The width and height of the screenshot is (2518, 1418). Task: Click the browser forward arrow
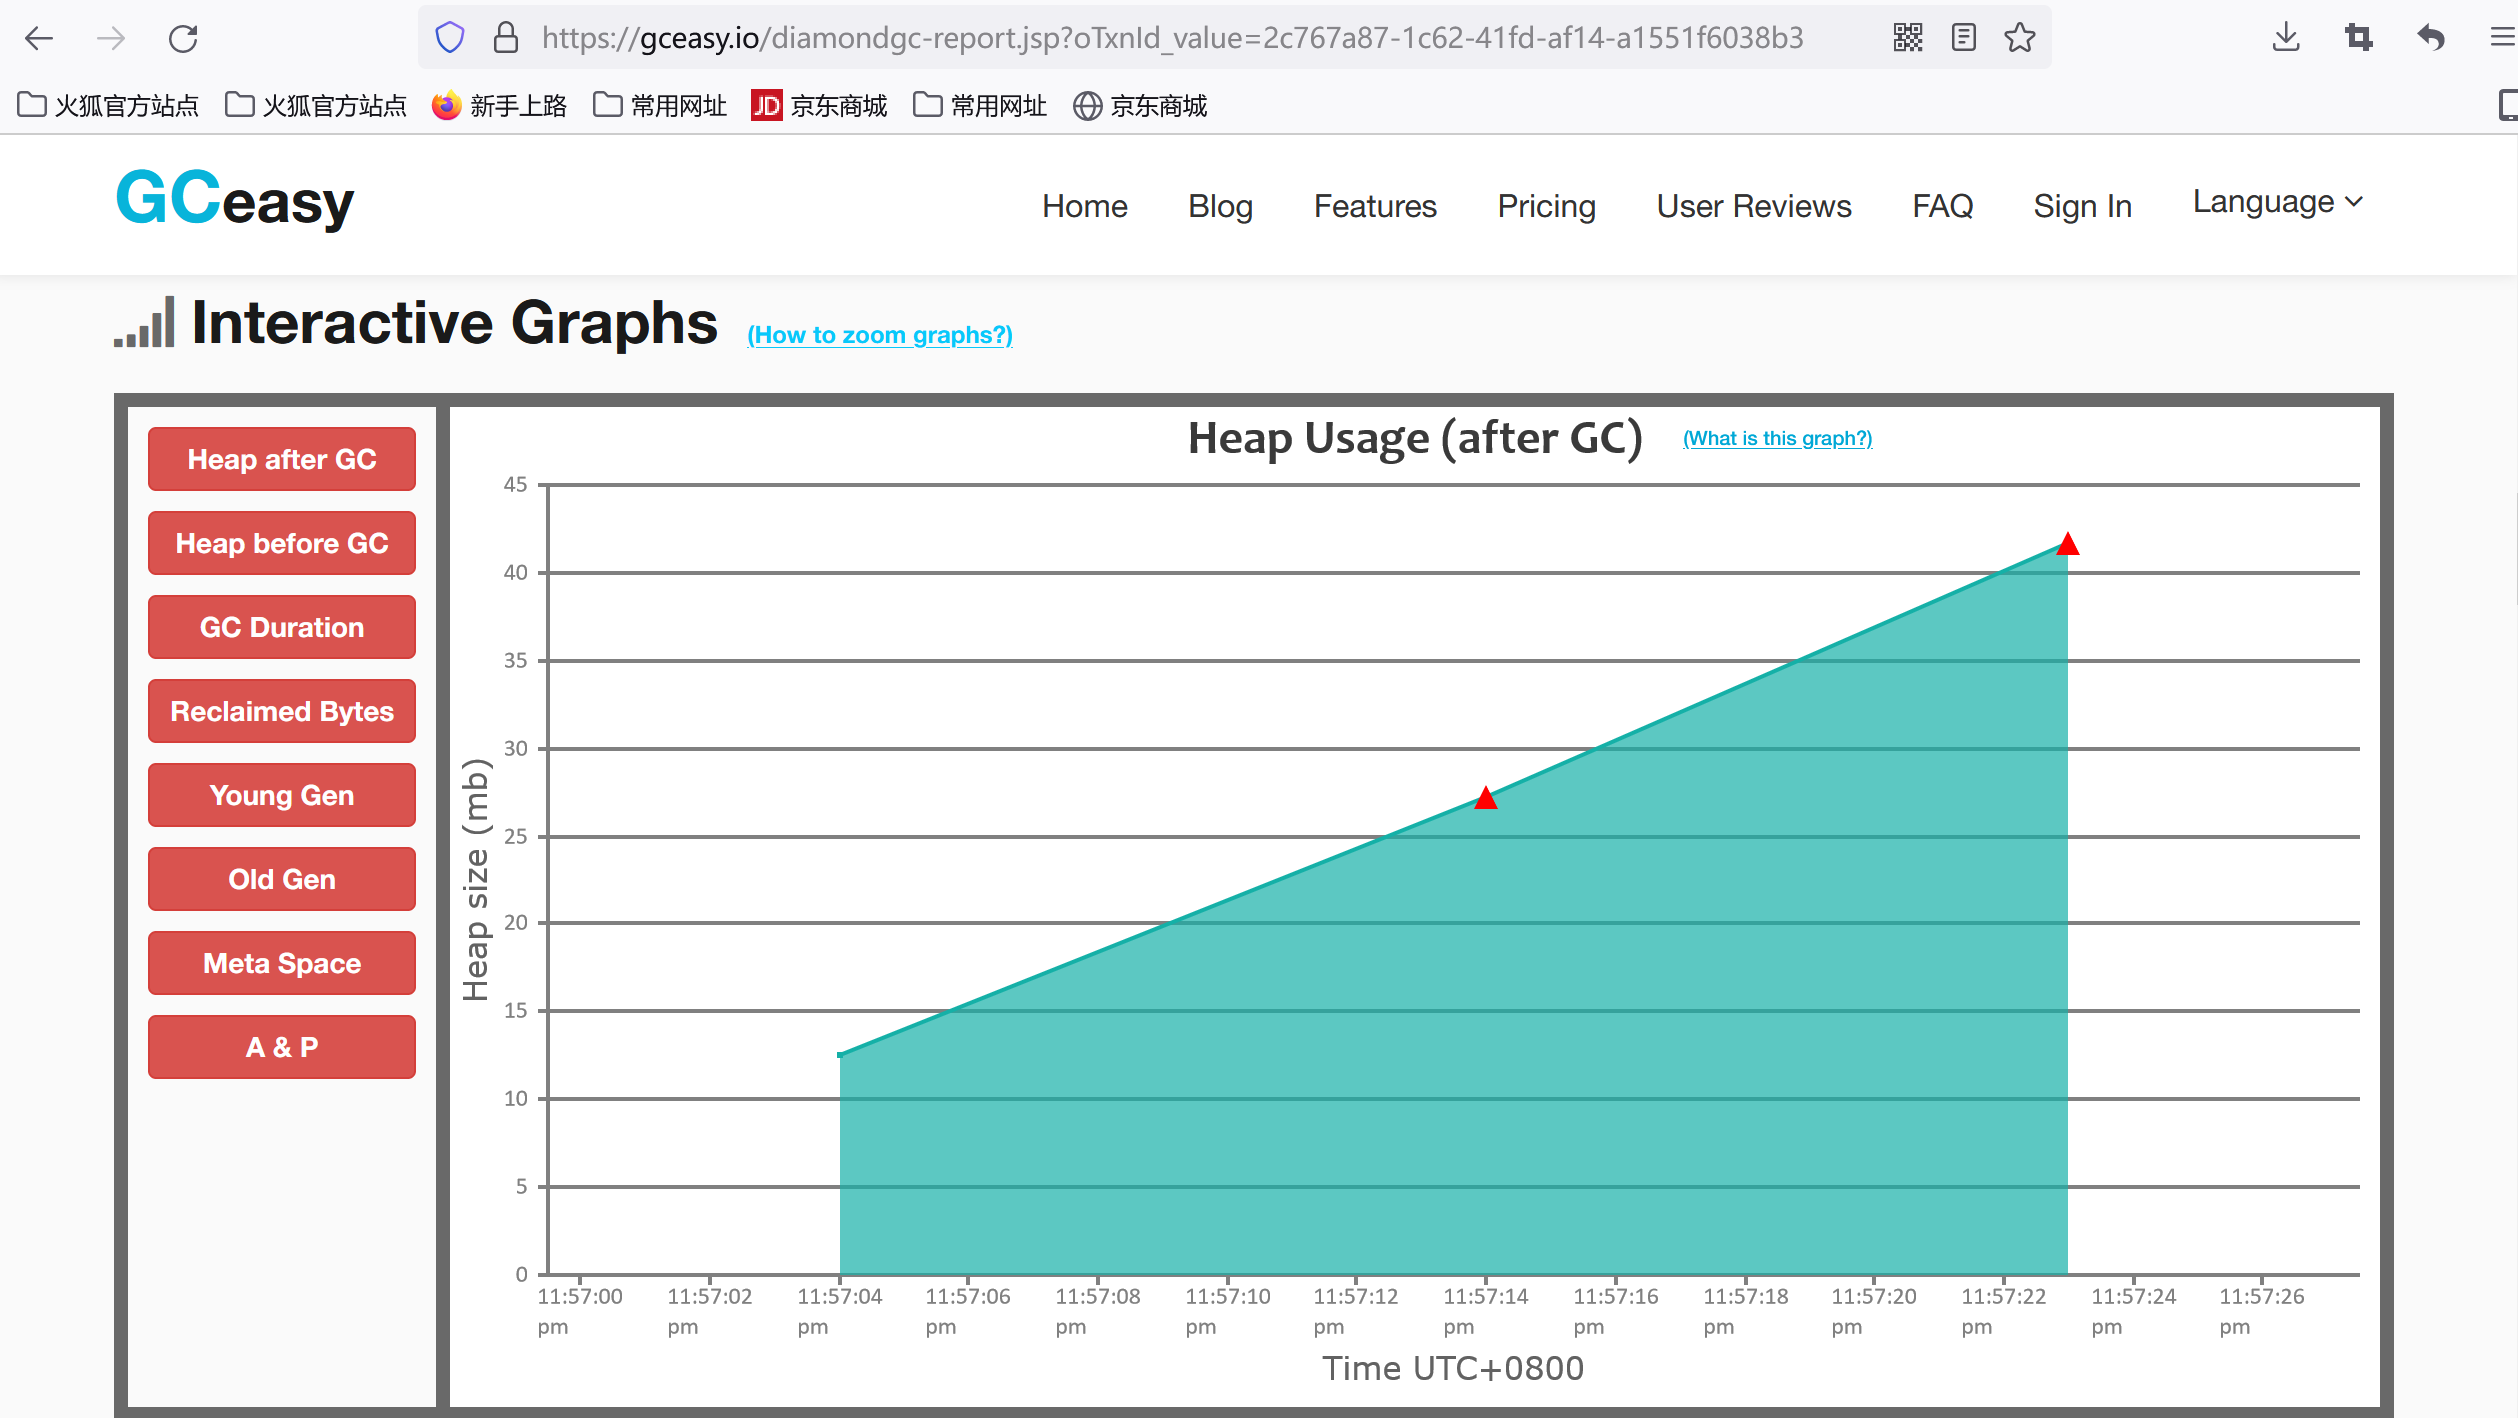click(111, 39)
